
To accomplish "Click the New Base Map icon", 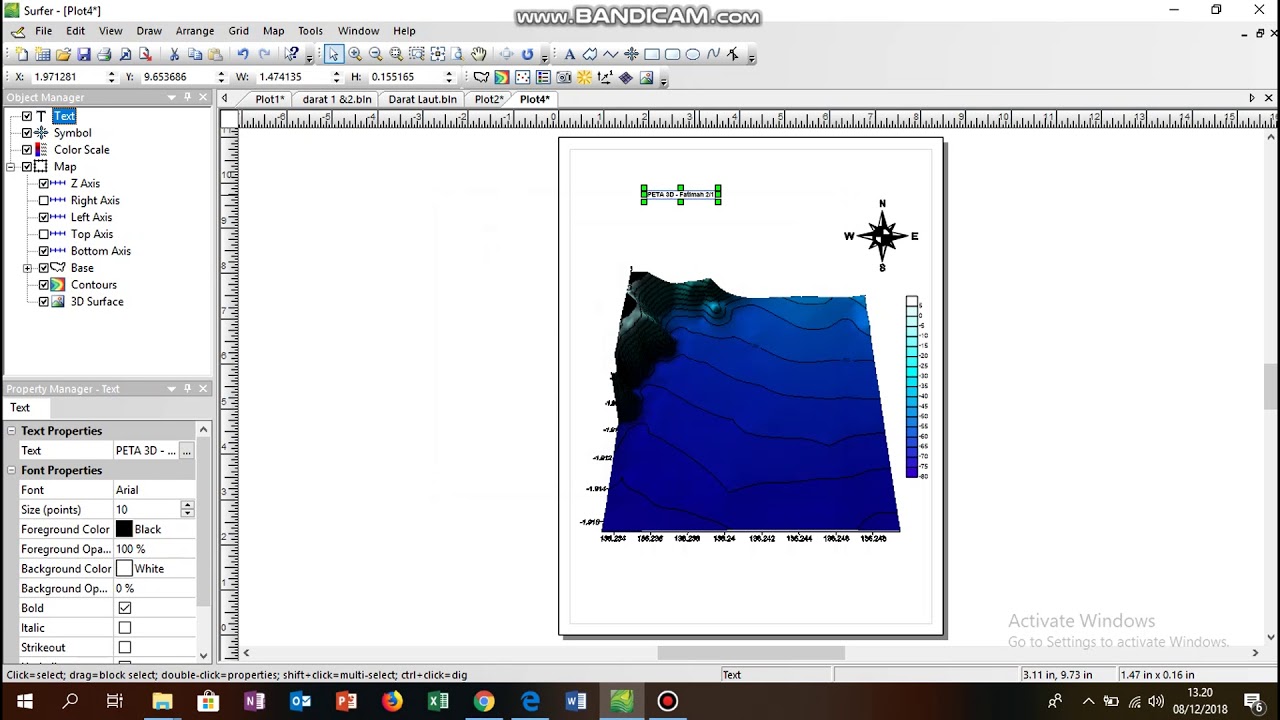I will click(481, 77).
